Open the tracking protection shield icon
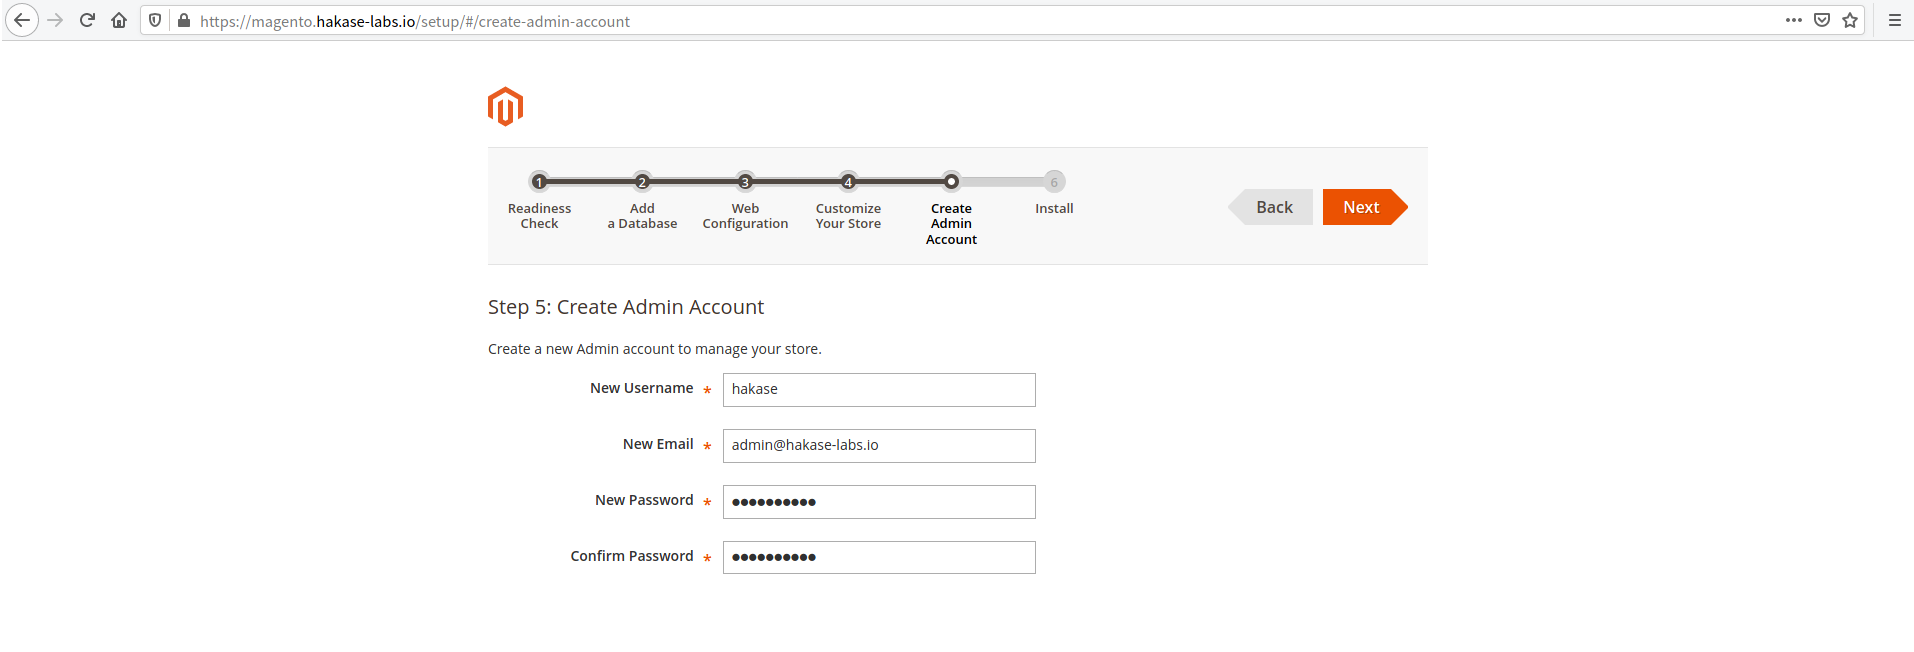Screen dimensions: 1914x652 [155, 20]
